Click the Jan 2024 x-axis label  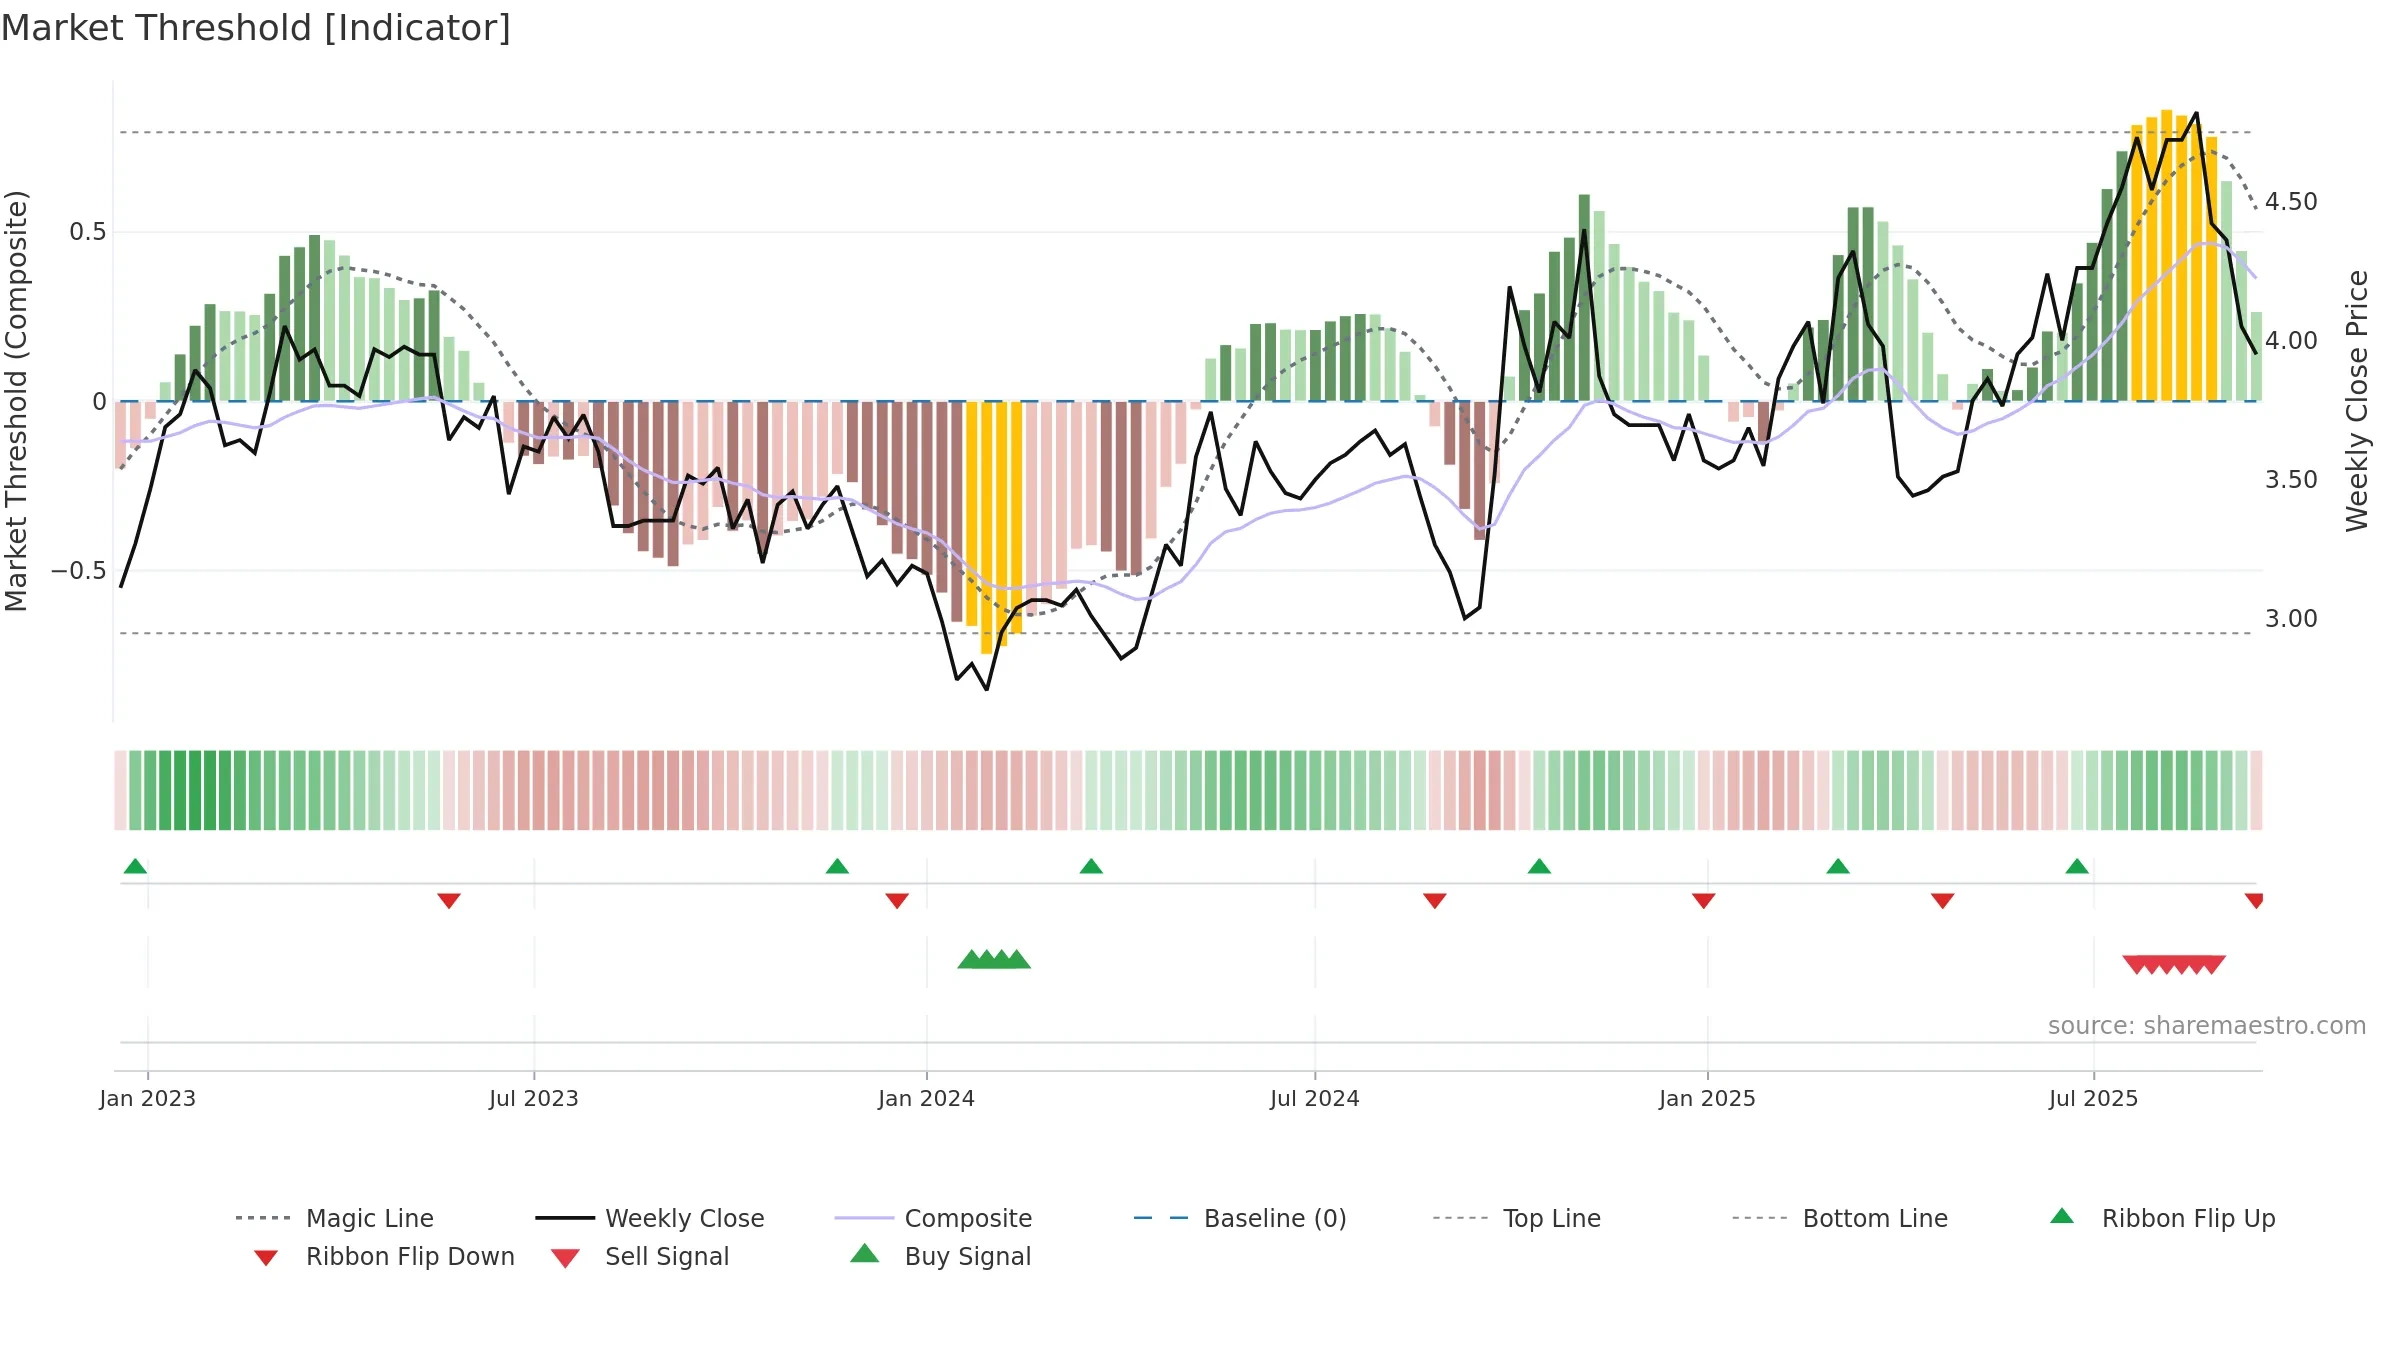point(927,1098)
